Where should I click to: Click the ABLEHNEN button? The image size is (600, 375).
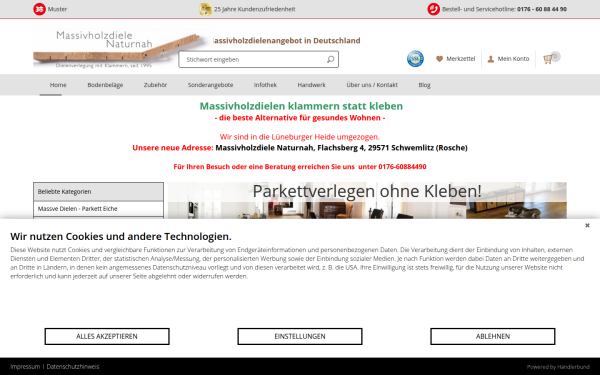pos(493,336)
